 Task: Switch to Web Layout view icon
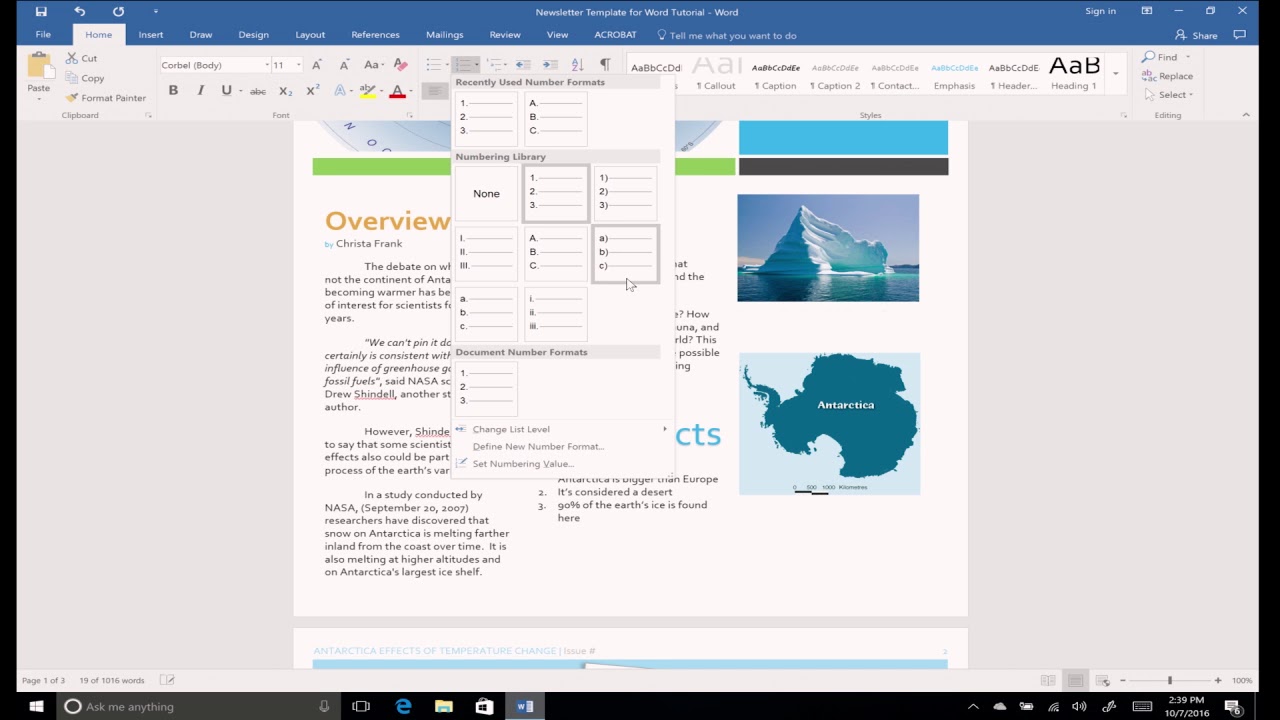1103,680
